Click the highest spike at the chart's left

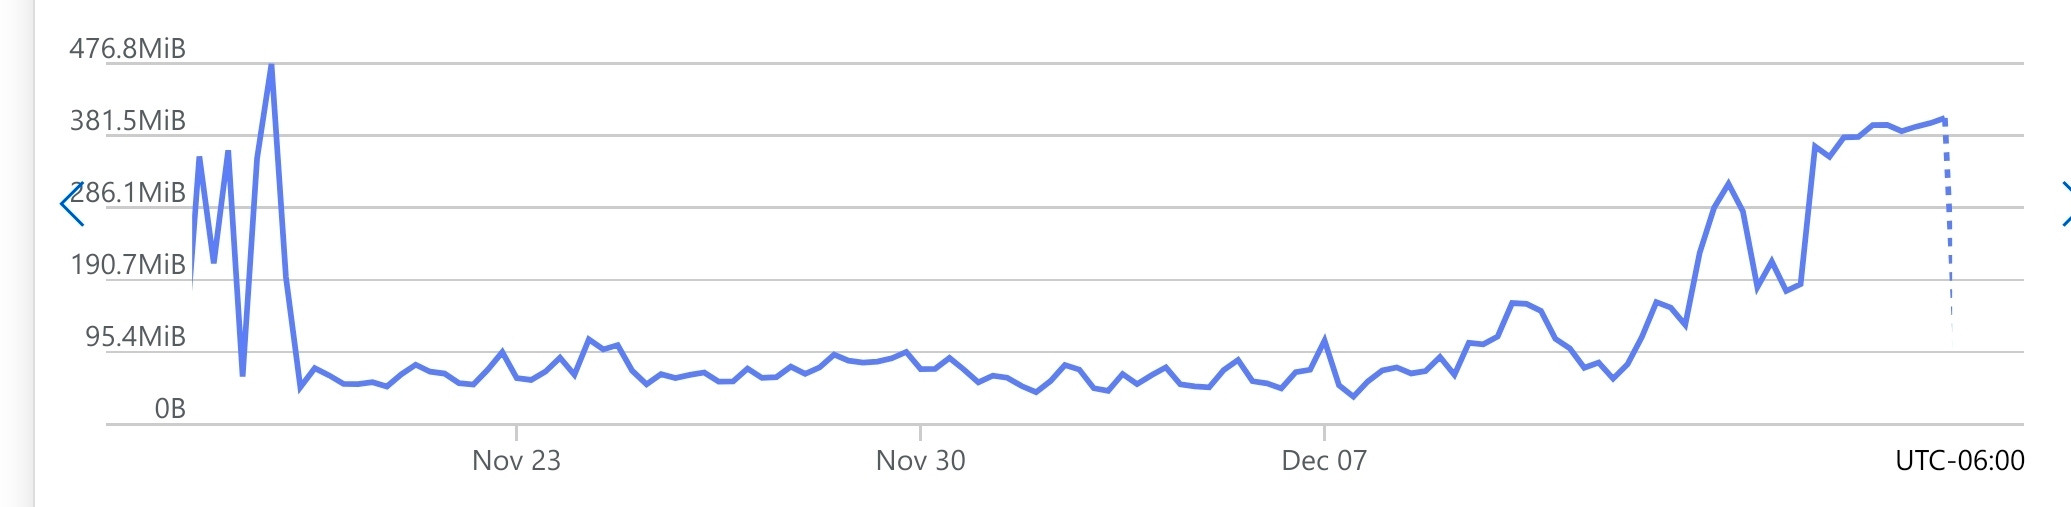(x=271, y=66)
